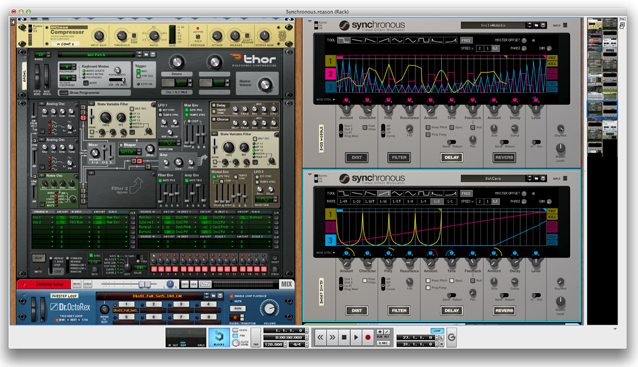This screenshot has height=367, width=638.
Task: Open Thor patch browser folder icon
Action: point(146,55)
